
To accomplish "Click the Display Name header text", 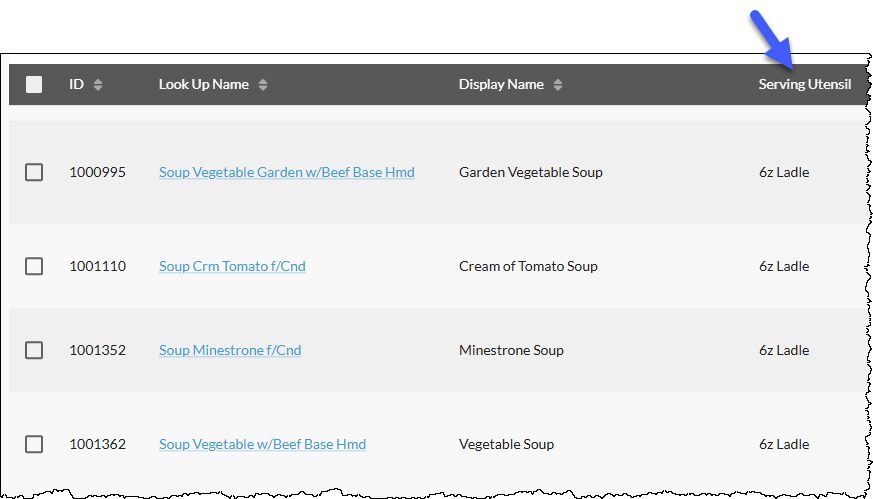I will [x=501, y=85].
